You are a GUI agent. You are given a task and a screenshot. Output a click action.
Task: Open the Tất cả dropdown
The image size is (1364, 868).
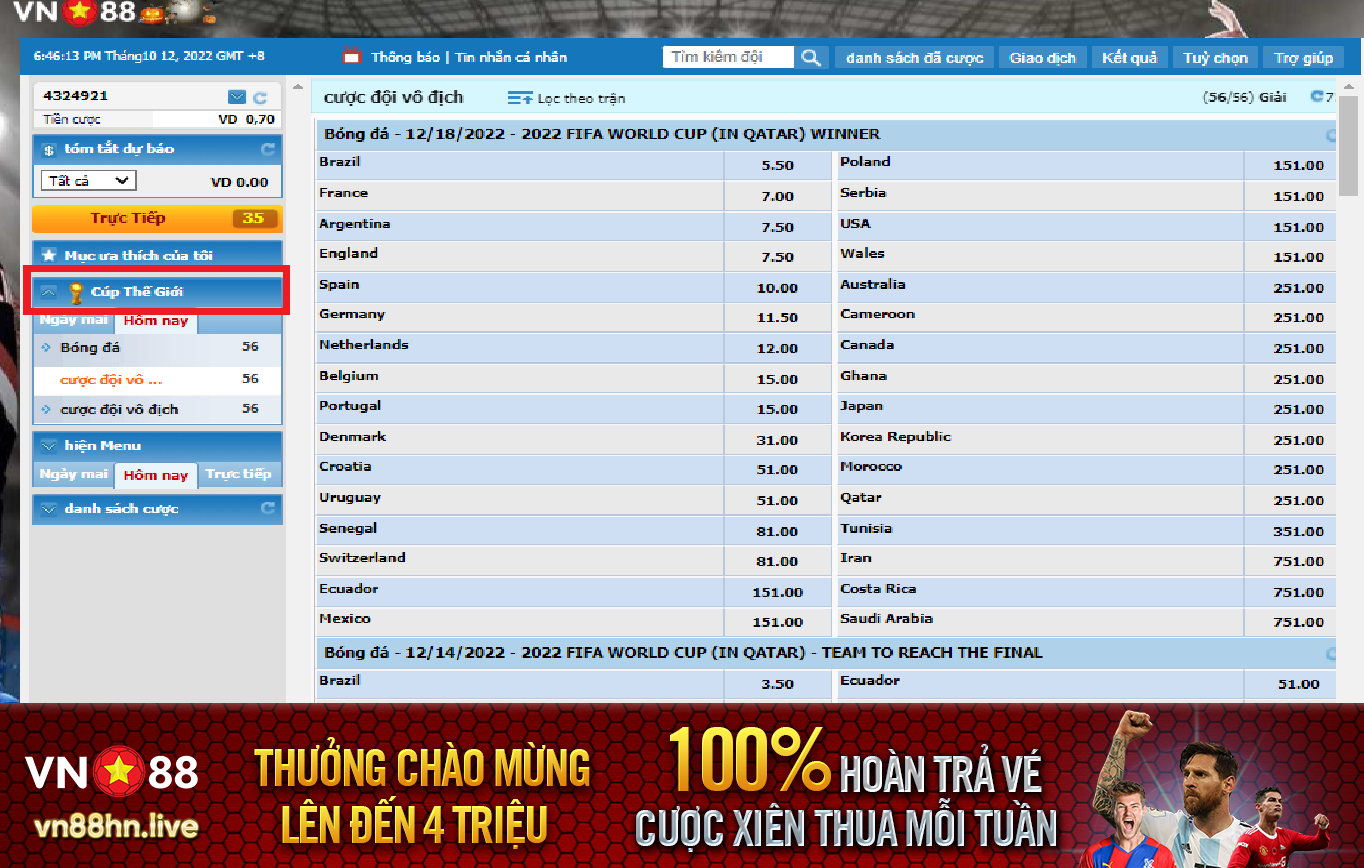tap(88, 181)
